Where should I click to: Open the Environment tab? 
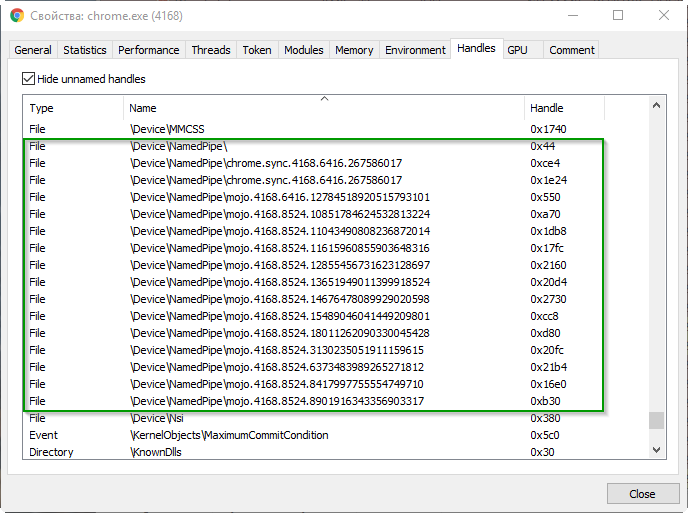[x=415, y=50]
